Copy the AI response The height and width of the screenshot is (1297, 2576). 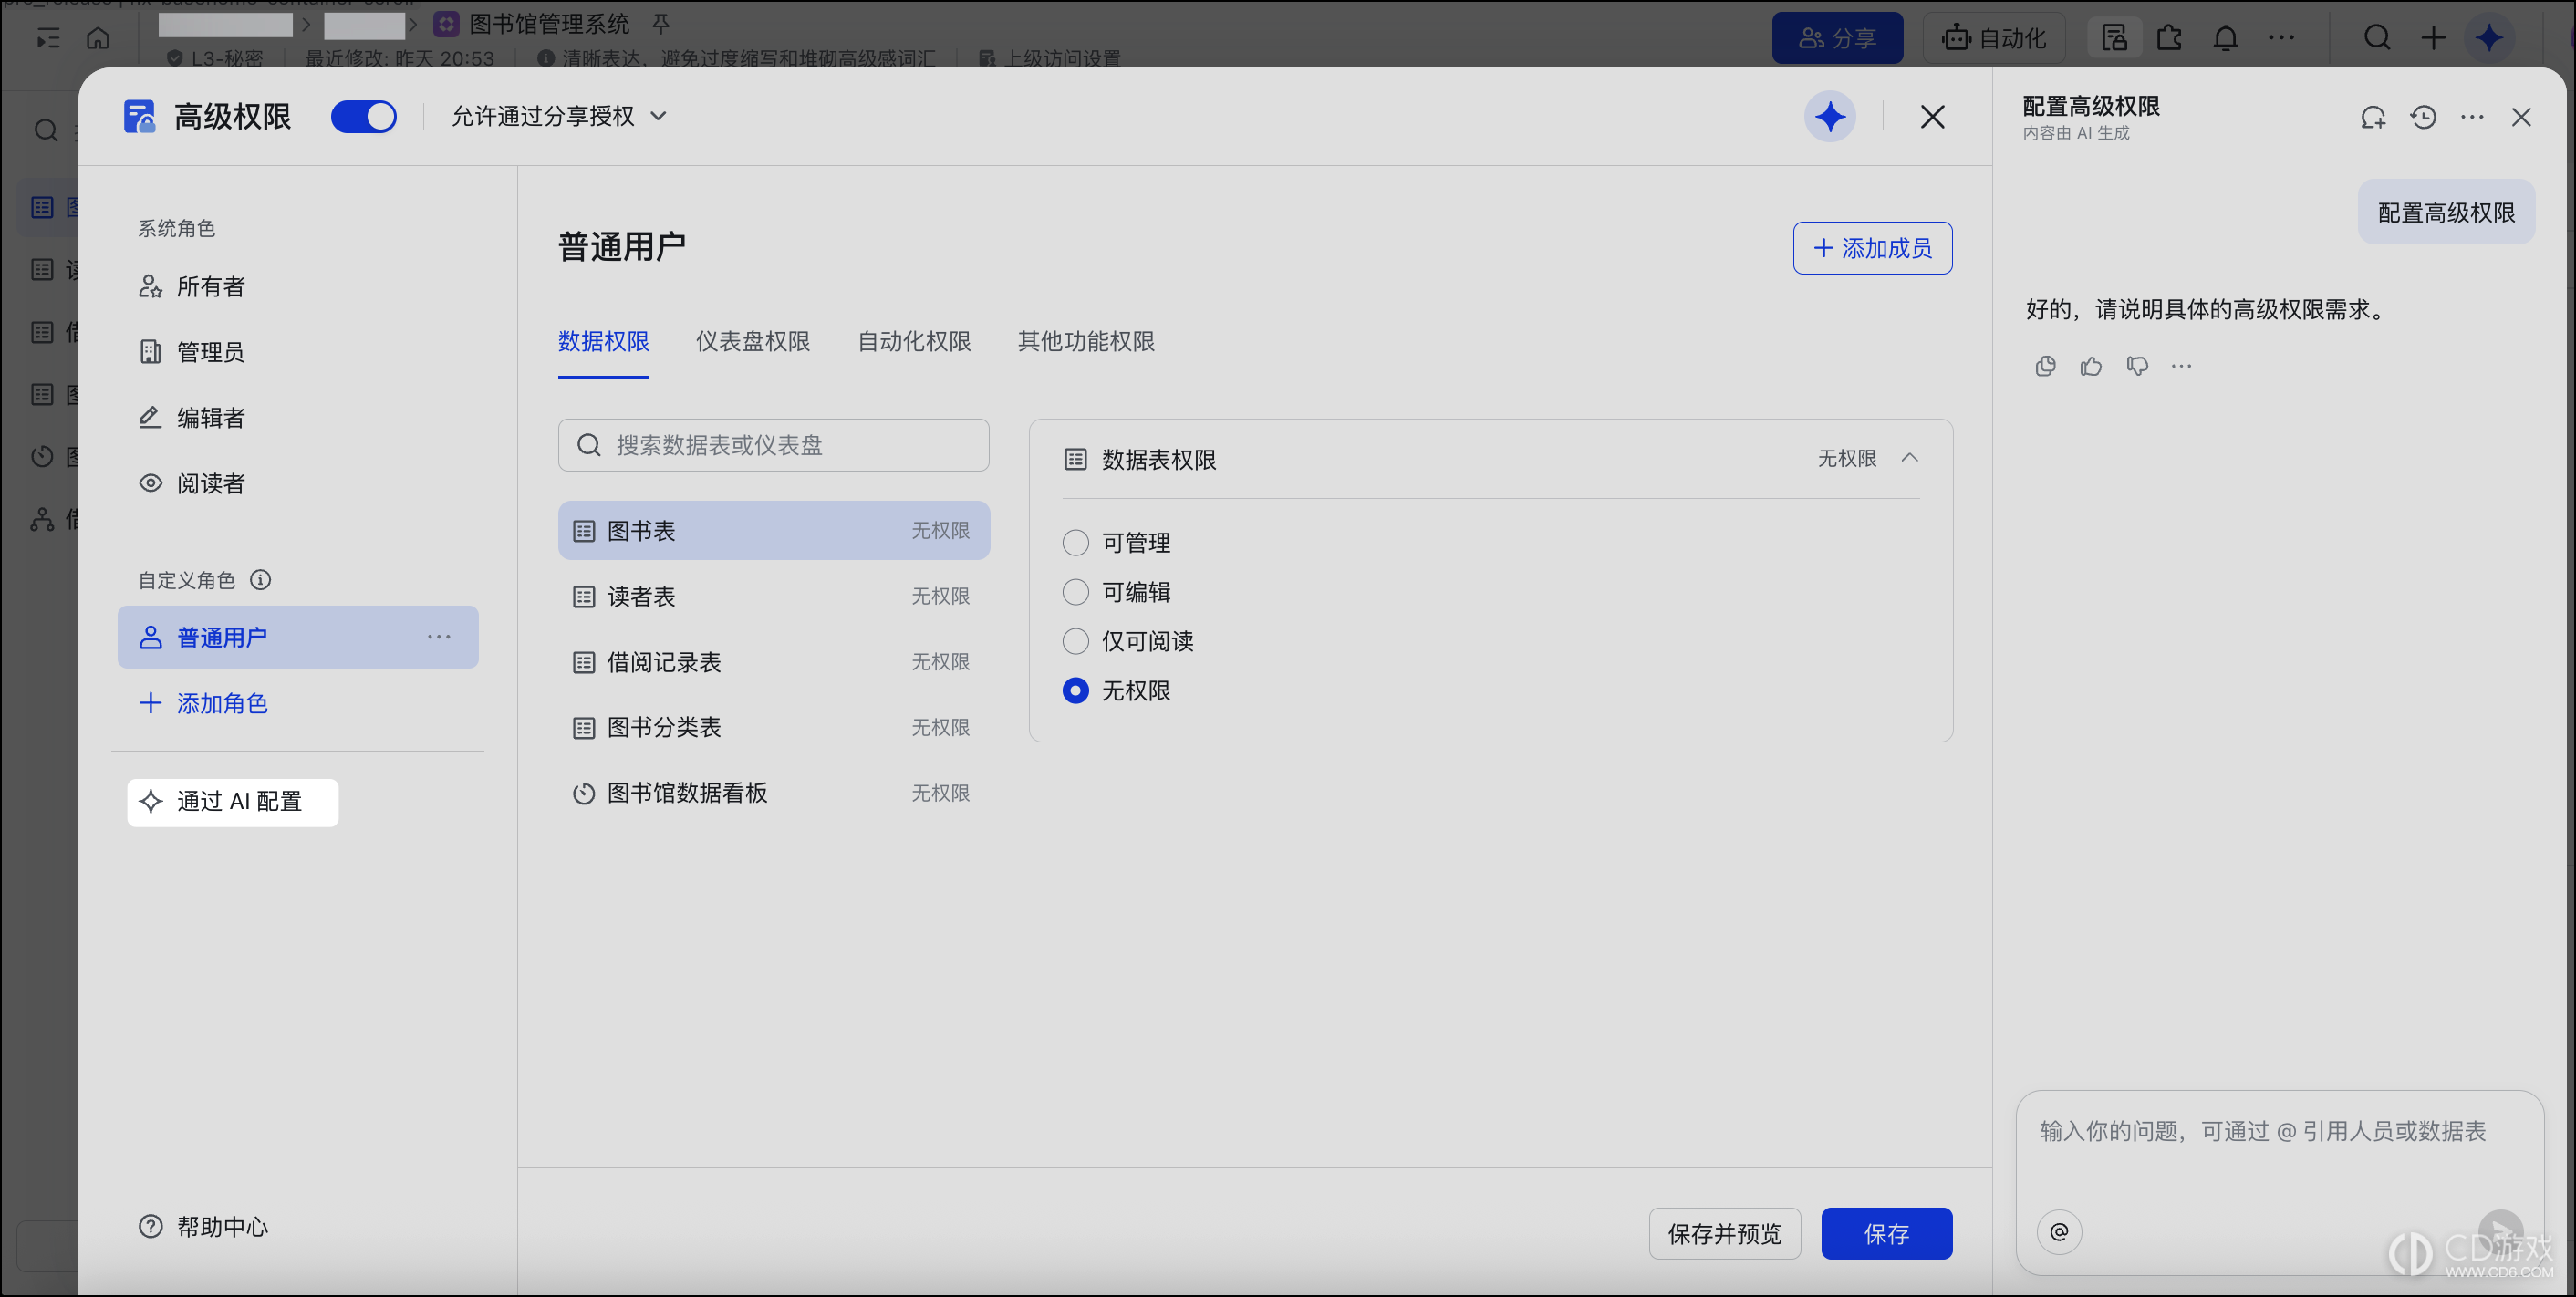pyautogui.click(x=2045, y=366)
